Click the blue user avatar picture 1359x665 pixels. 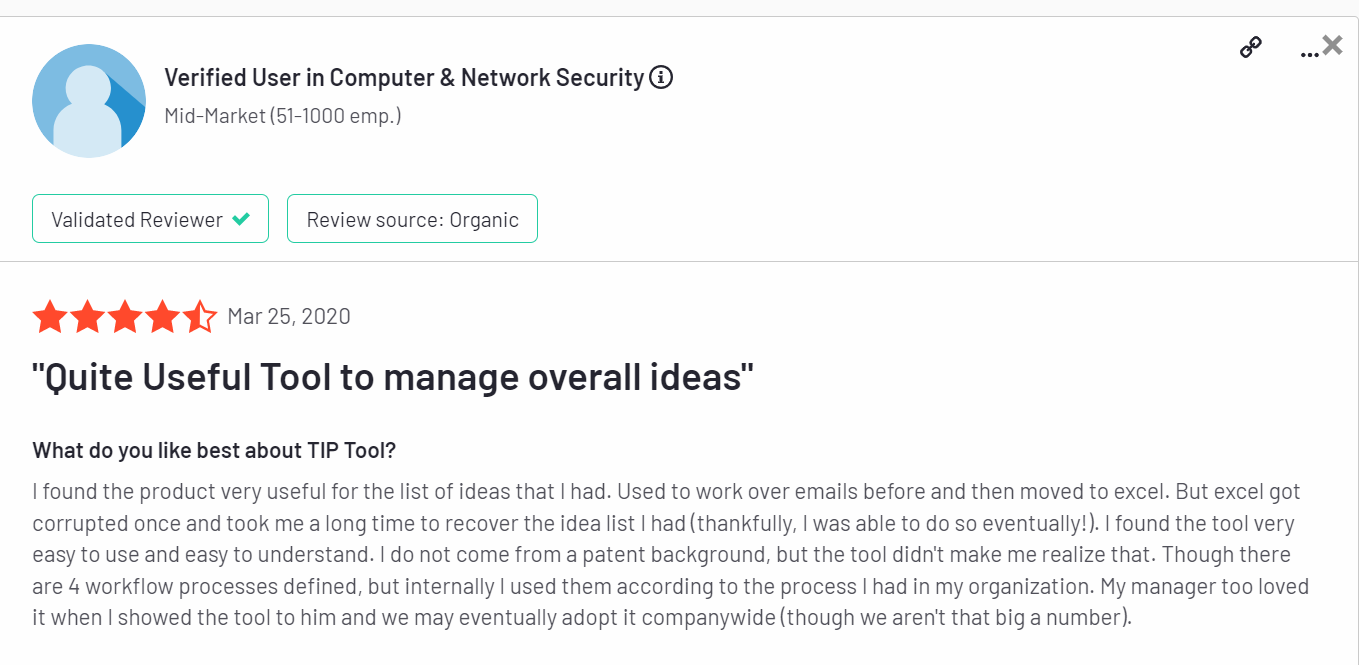pyautogui.click(x=89, y=100)
